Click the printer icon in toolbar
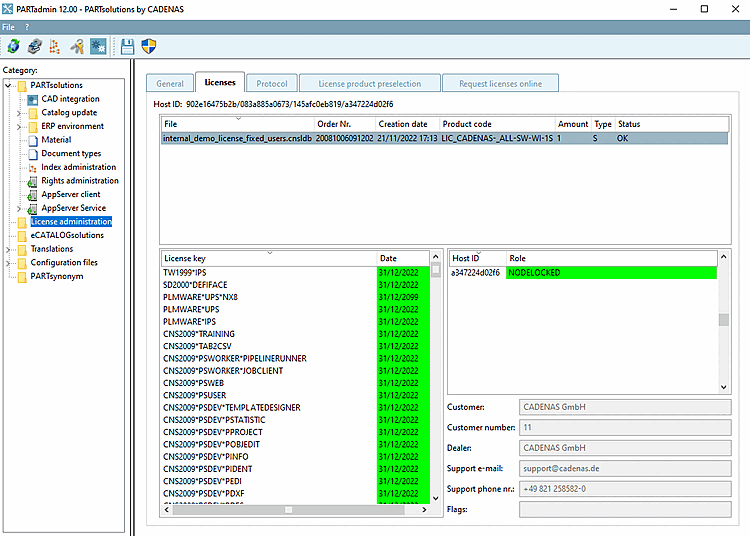This screenshot has width=750, height=536. pos(34,46)
